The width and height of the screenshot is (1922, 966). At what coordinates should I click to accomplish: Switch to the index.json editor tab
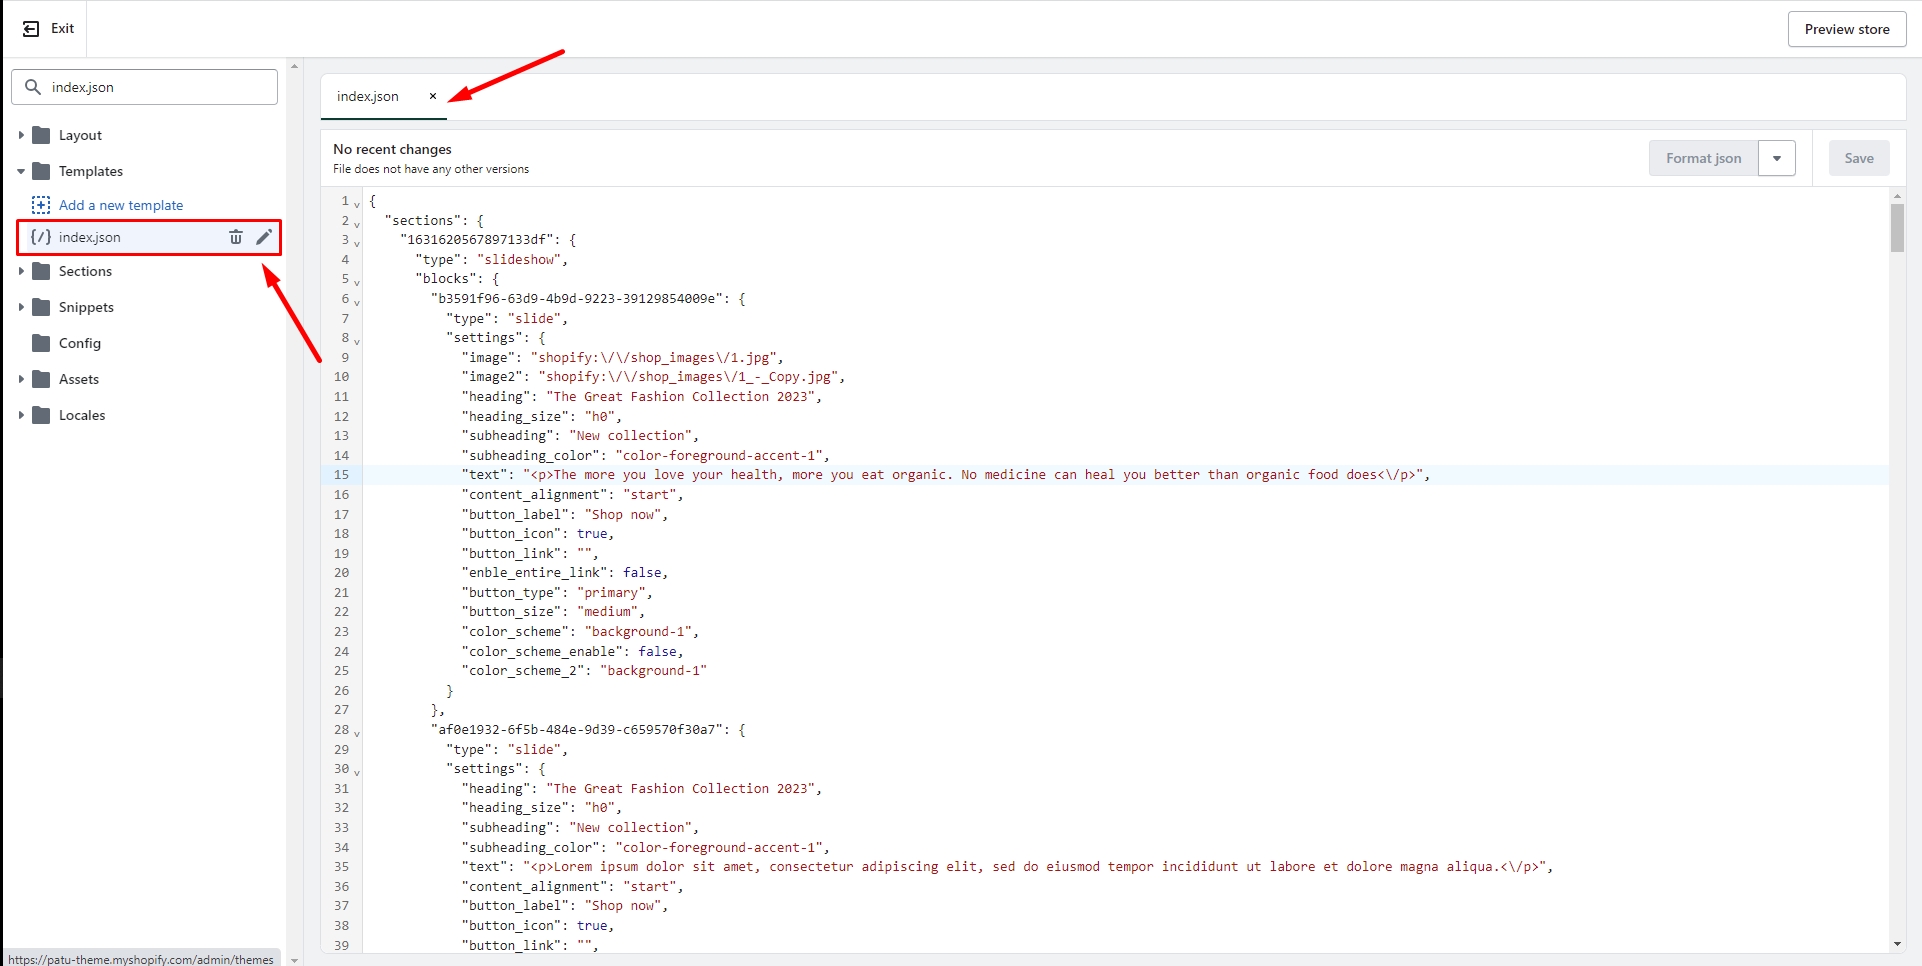pyautogui.click(x=368, y=96)
